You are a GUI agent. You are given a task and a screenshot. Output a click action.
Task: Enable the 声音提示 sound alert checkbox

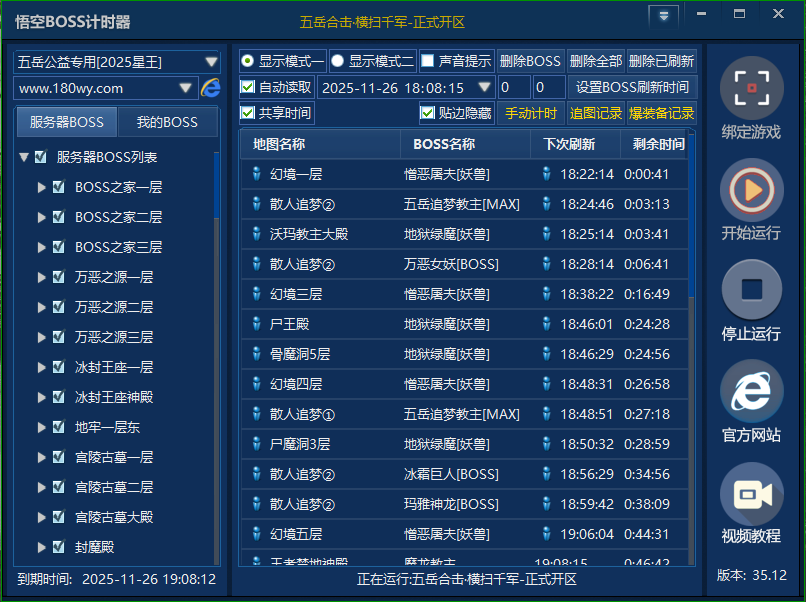(x=427, y=61)
